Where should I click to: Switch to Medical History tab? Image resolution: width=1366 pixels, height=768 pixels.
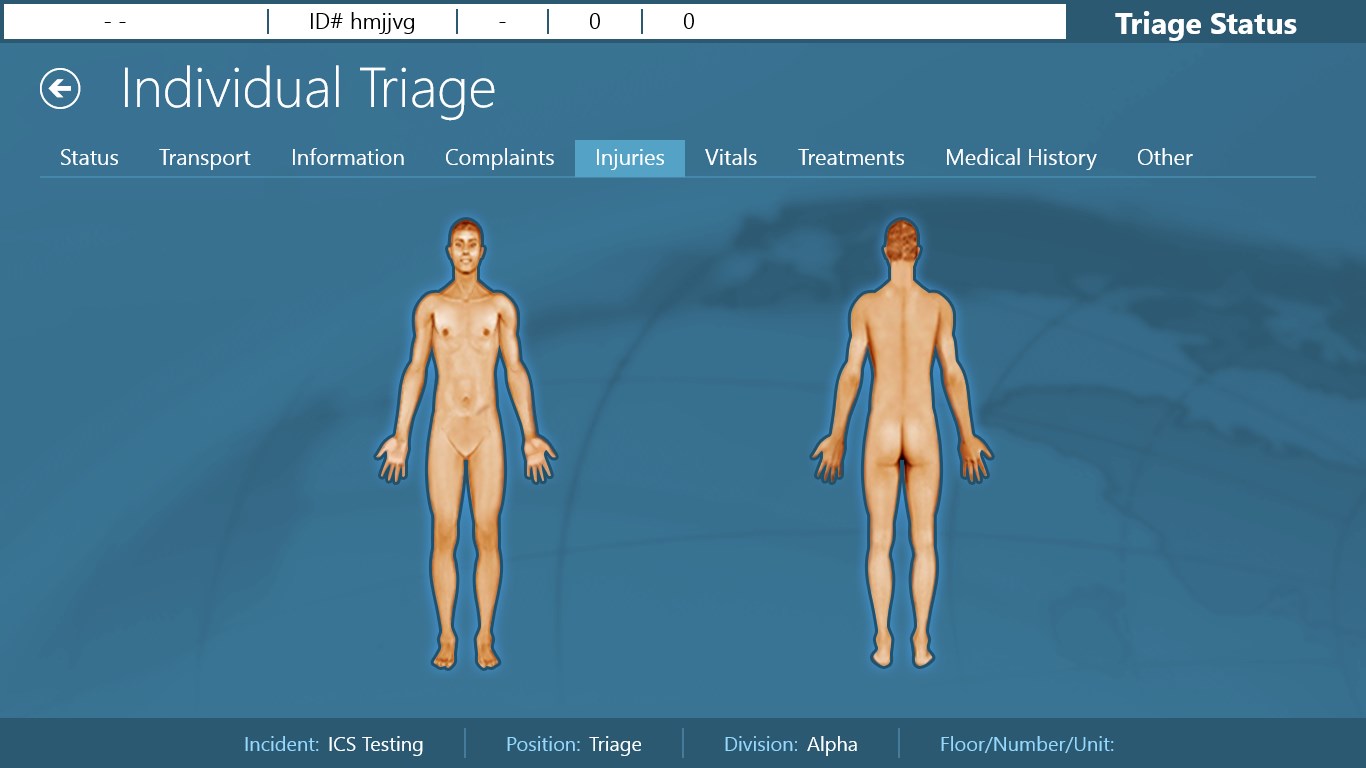coord(1020,158)
